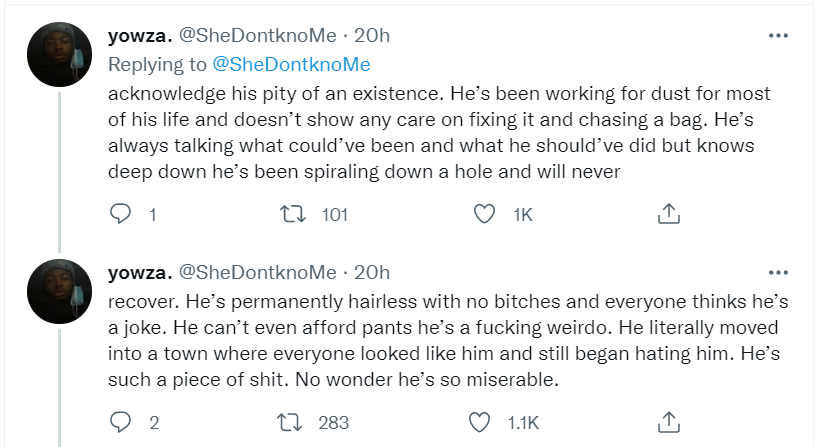Click reply icon on tweet with 2 replies
821x447 pixels.
pos(121,422)
